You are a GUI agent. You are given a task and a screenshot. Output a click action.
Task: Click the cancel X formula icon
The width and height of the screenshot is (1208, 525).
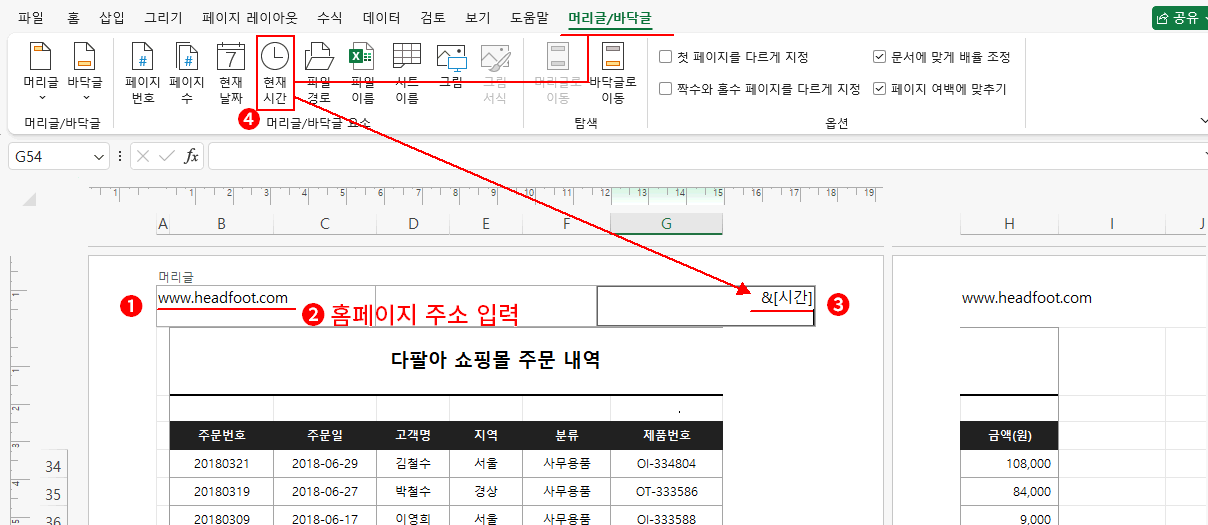(144, 157)
